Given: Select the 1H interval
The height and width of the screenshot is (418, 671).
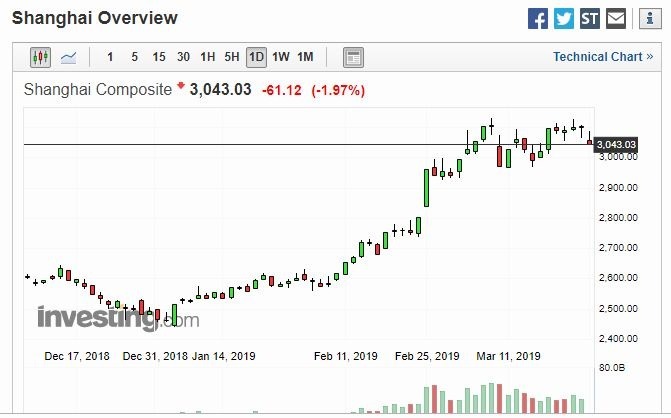Looking at the screenshot, I should pos(208,57).
